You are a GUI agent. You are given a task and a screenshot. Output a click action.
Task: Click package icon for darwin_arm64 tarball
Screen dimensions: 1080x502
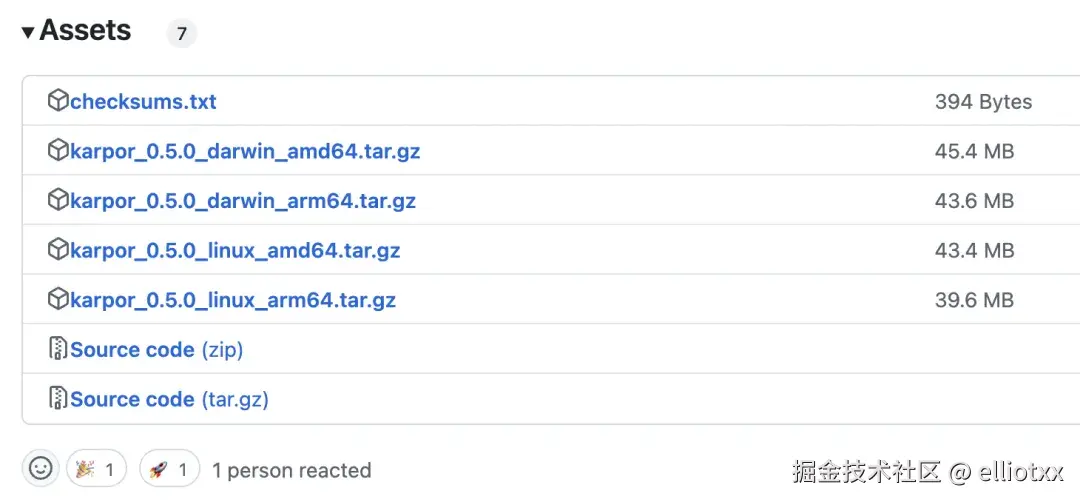58,200
